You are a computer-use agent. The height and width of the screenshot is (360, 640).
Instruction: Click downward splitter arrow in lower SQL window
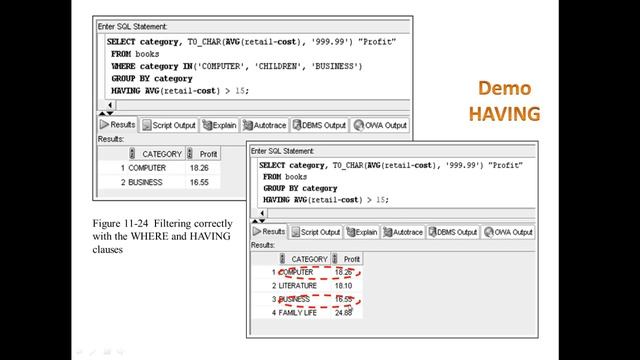tap(262, 221)
